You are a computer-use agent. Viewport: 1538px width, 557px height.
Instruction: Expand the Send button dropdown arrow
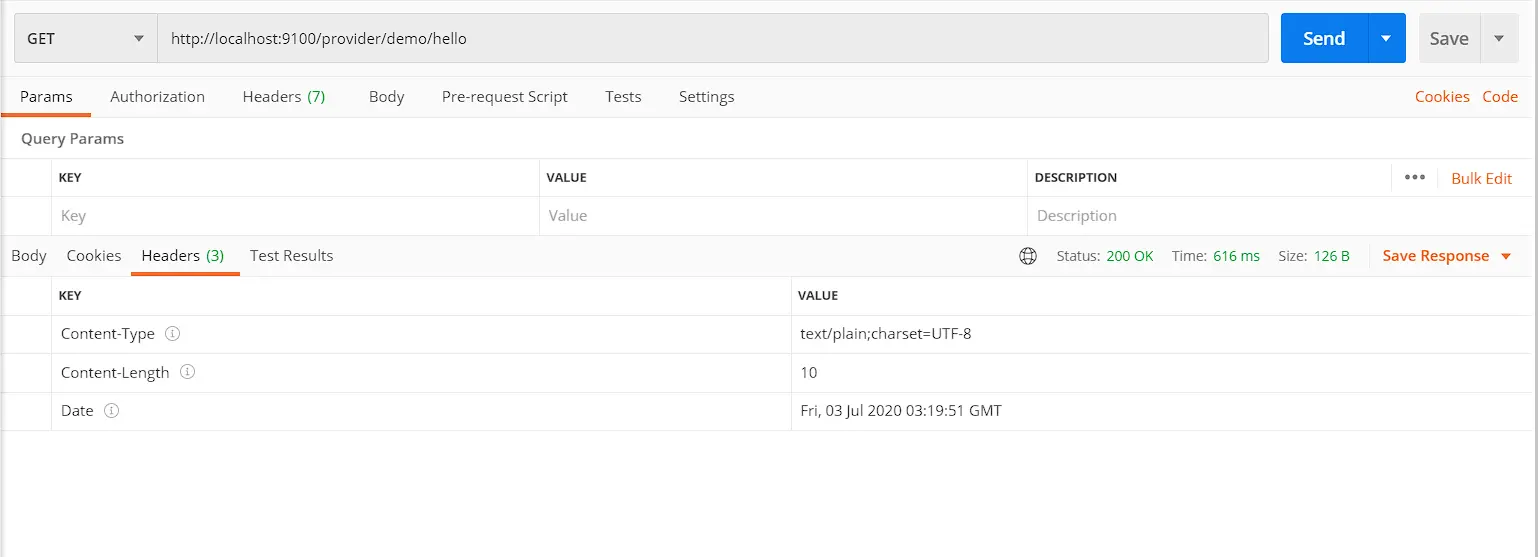(x=1386, y=39)
